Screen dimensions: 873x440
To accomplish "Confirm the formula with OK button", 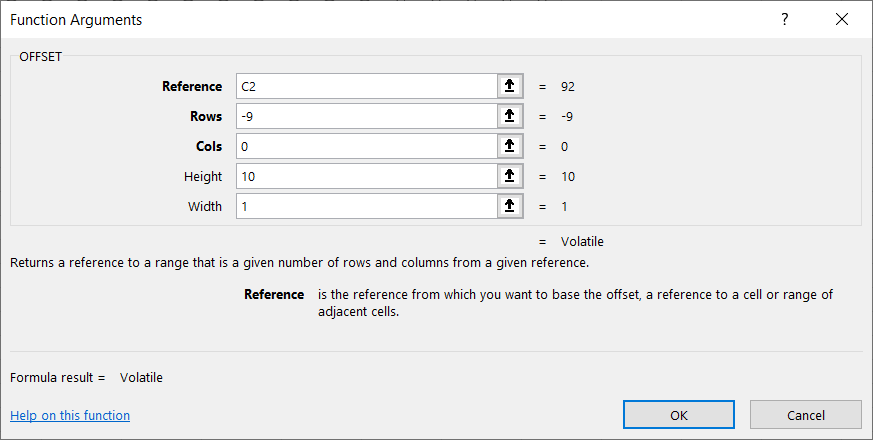I will coord(679,415).
